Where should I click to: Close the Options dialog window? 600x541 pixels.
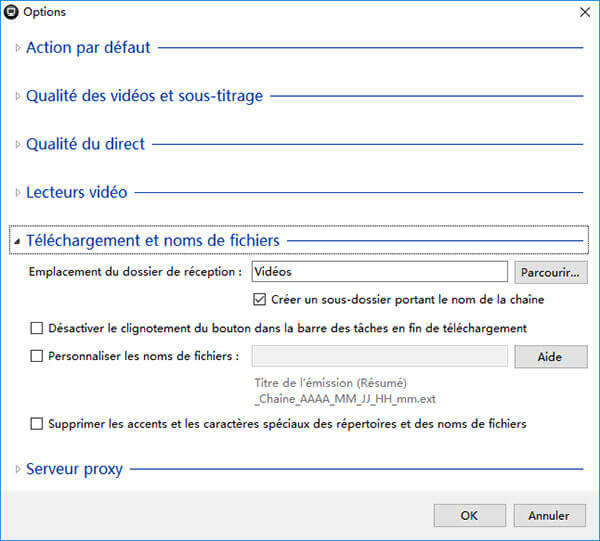pos(584,12)
